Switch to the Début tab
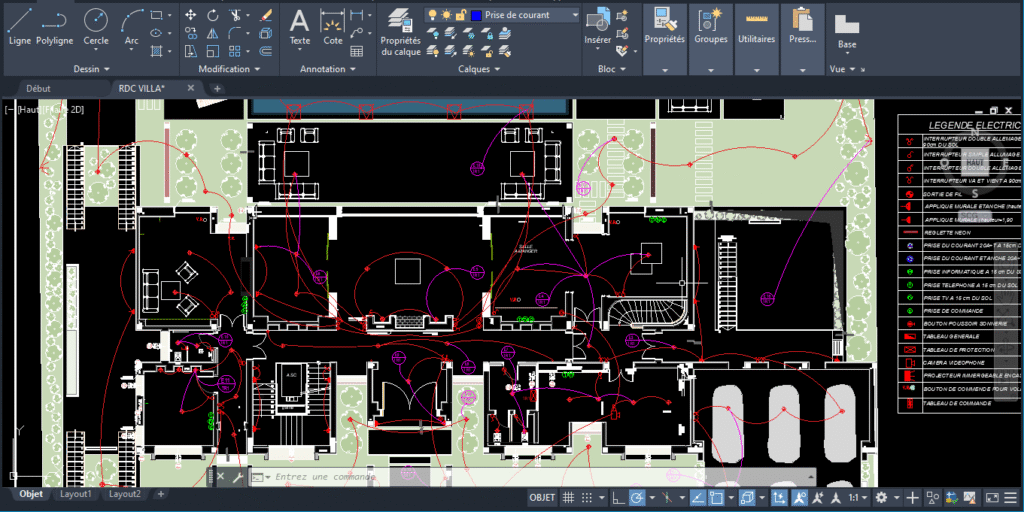This screenshot has width=1024, height=512. point(39,88)
